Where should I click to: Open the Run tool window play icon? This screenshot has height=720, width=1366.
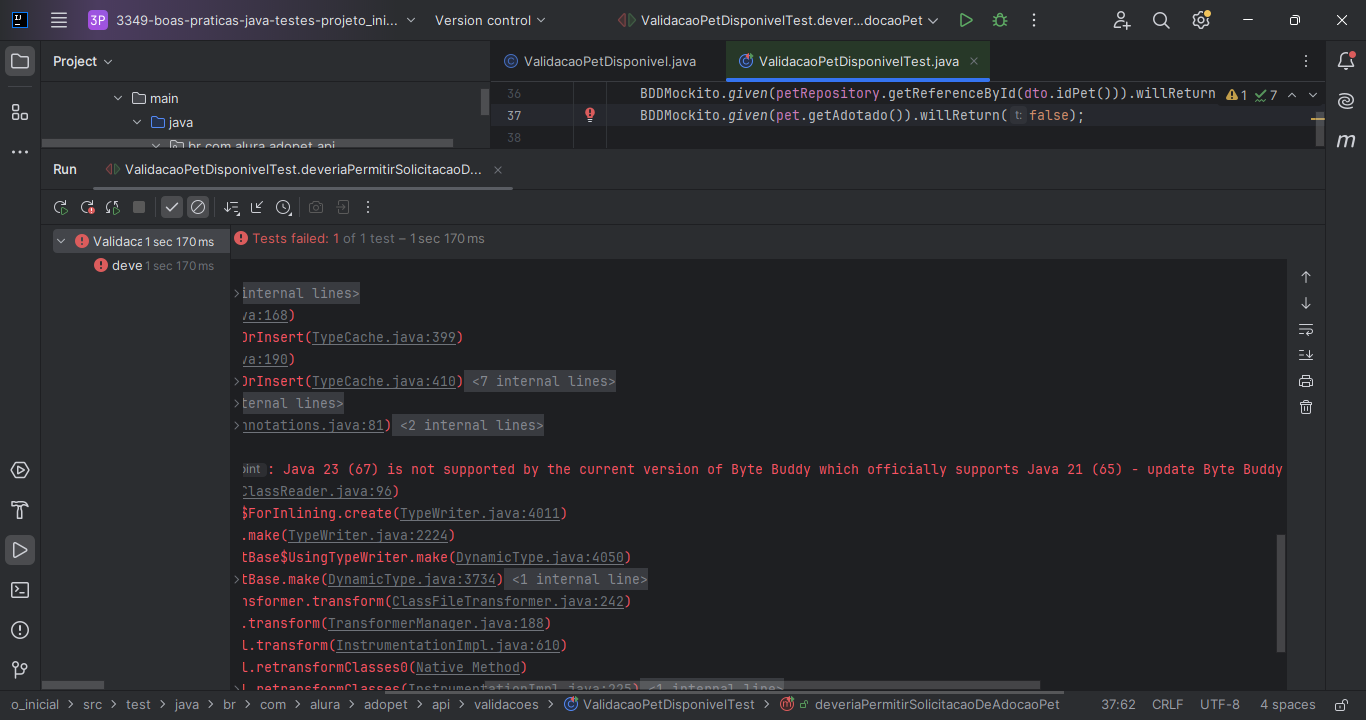(x=20, y=550)
